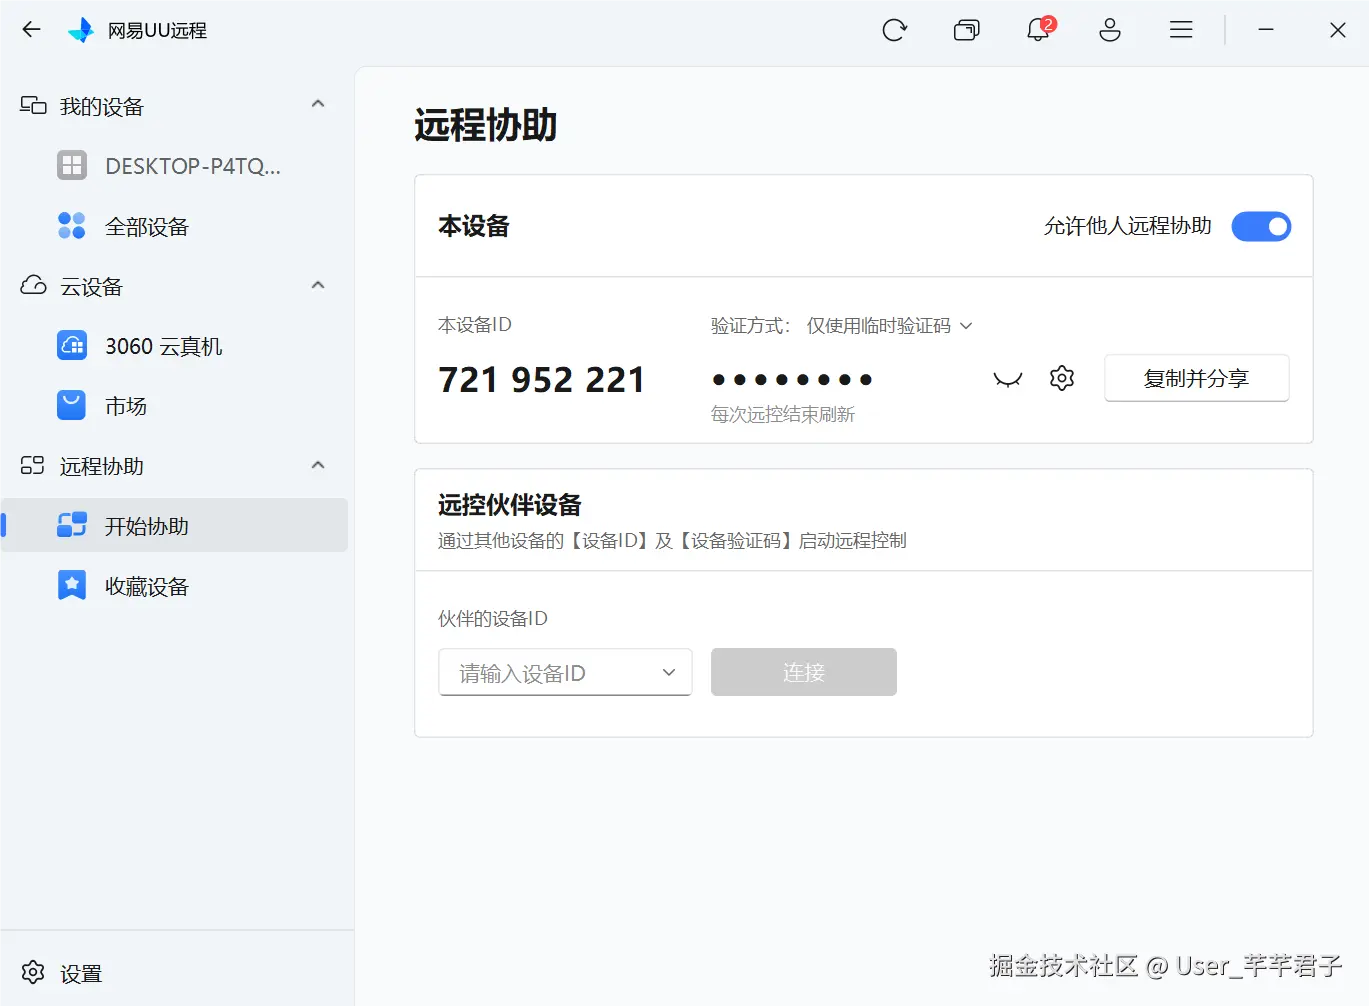This screenshot has width=1369, height=1006.
Task: Close the 网易UU远程 window
Action: pyautogui.click(x=1338, y=30)
